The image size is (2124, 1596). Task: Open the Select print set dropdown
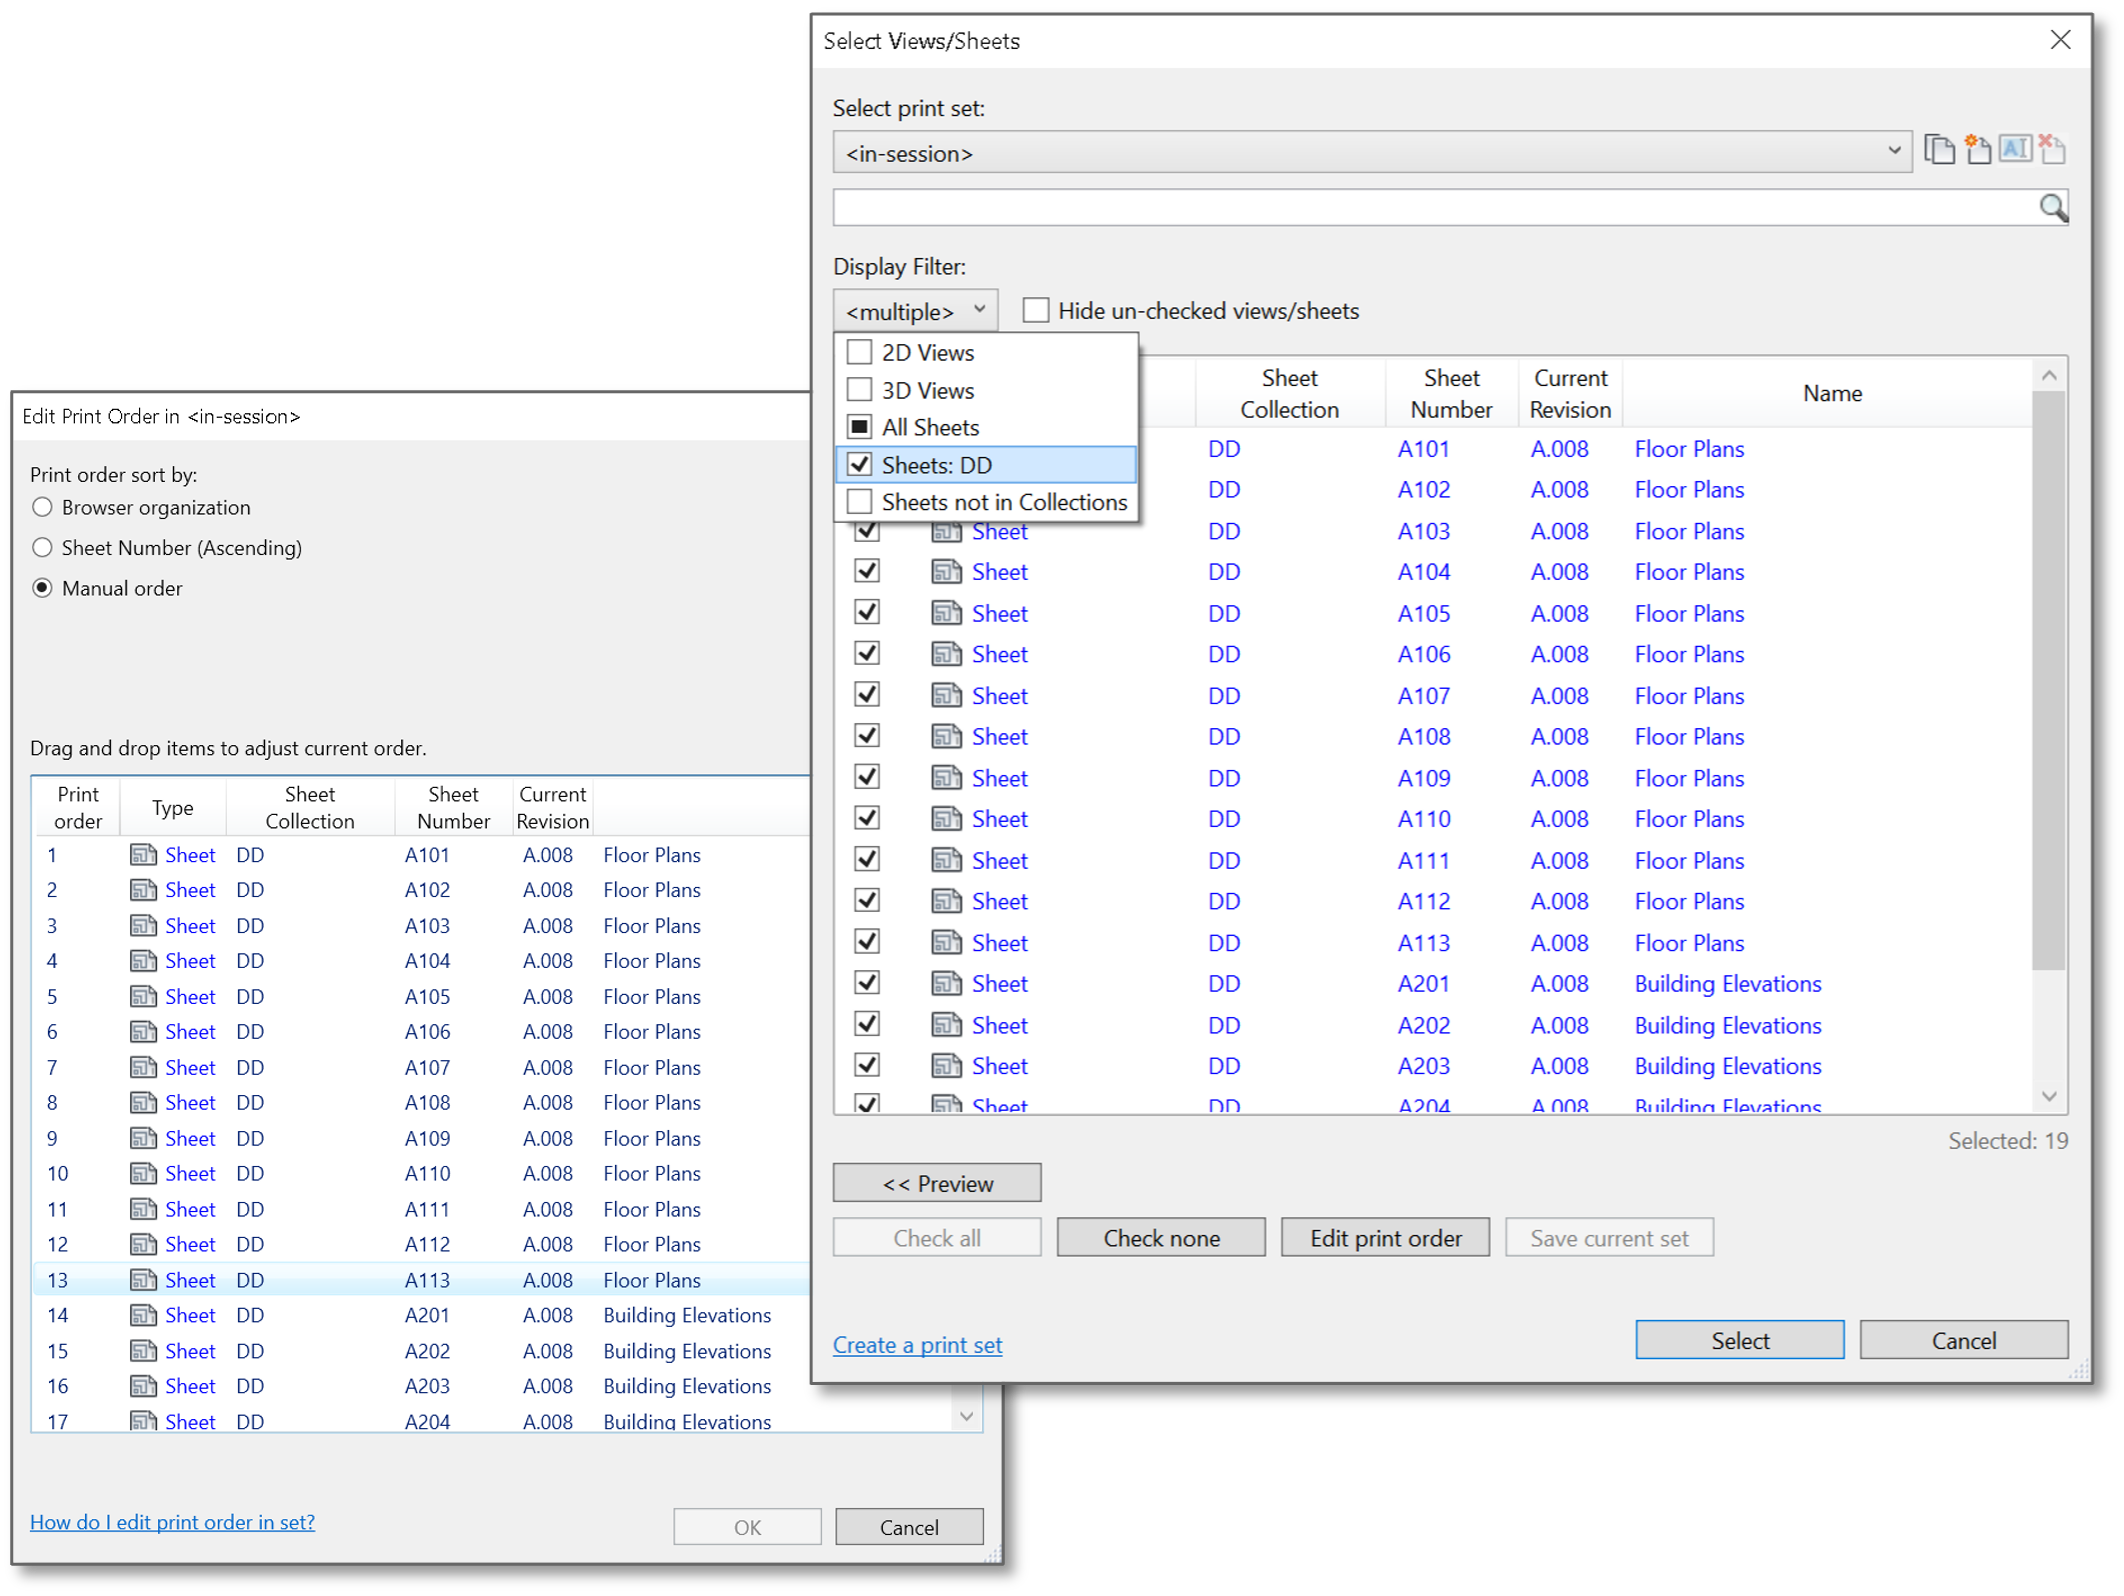[1372, 153]
